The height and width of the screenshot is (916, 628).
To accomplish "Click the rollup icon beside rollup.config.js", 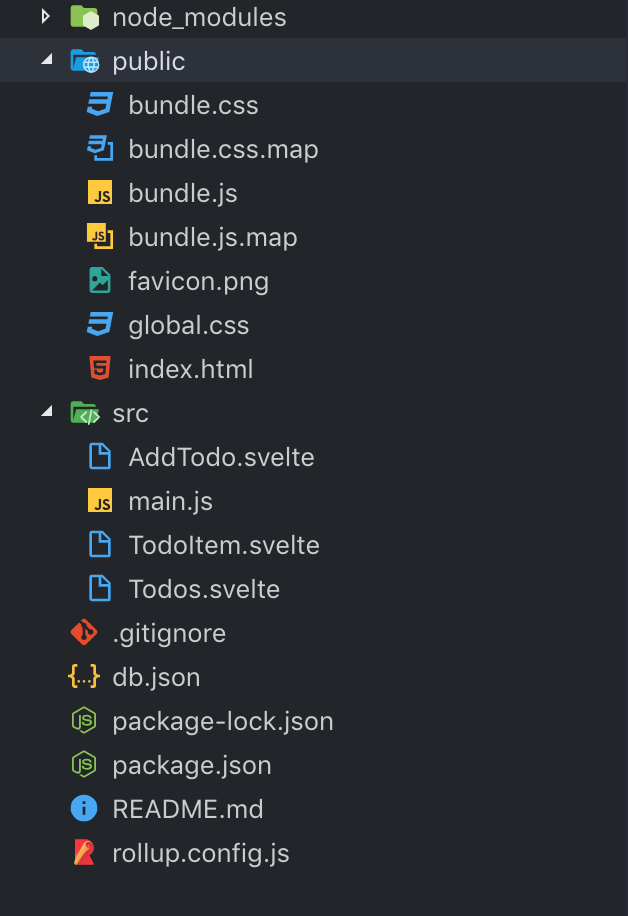I will [x=84, y=853].
